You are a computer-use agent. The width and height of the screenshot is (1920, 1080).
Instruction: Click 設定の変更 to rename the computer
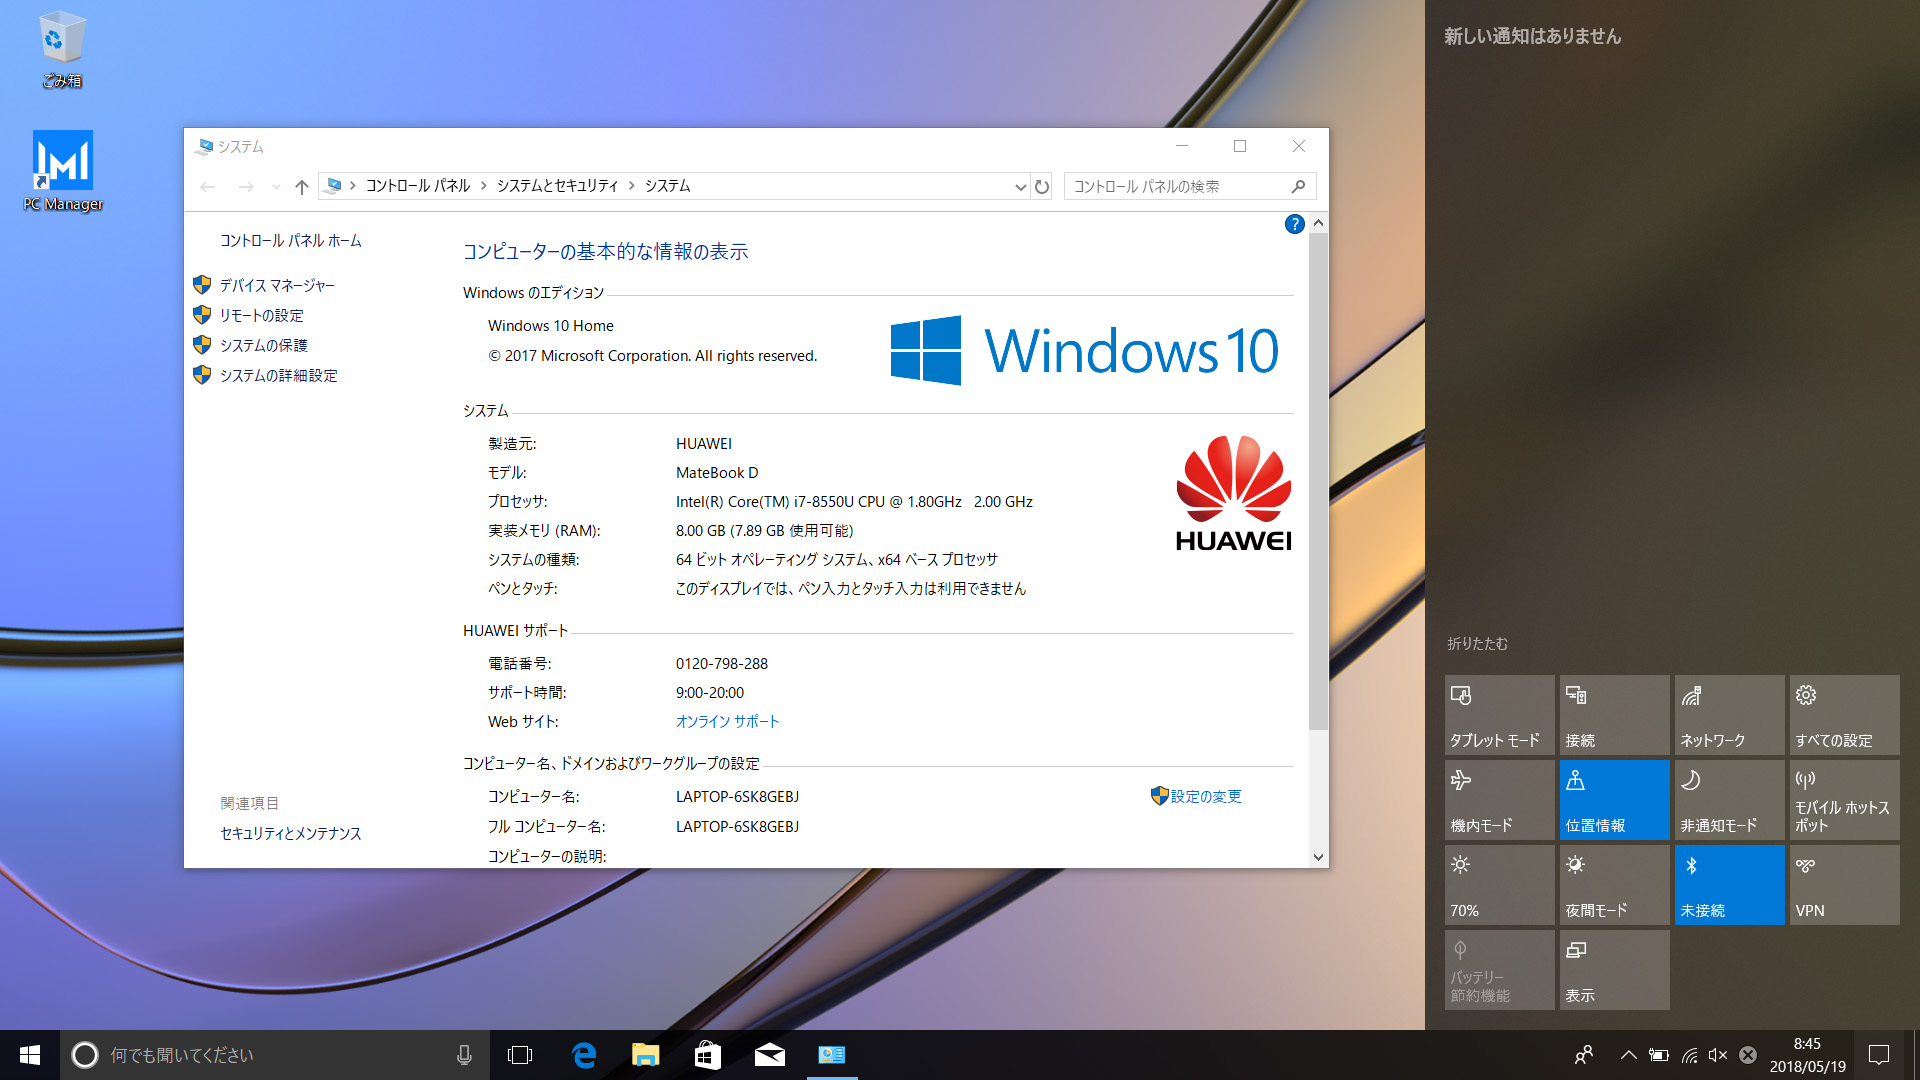pyautogui.click(x=1205, y=796)
